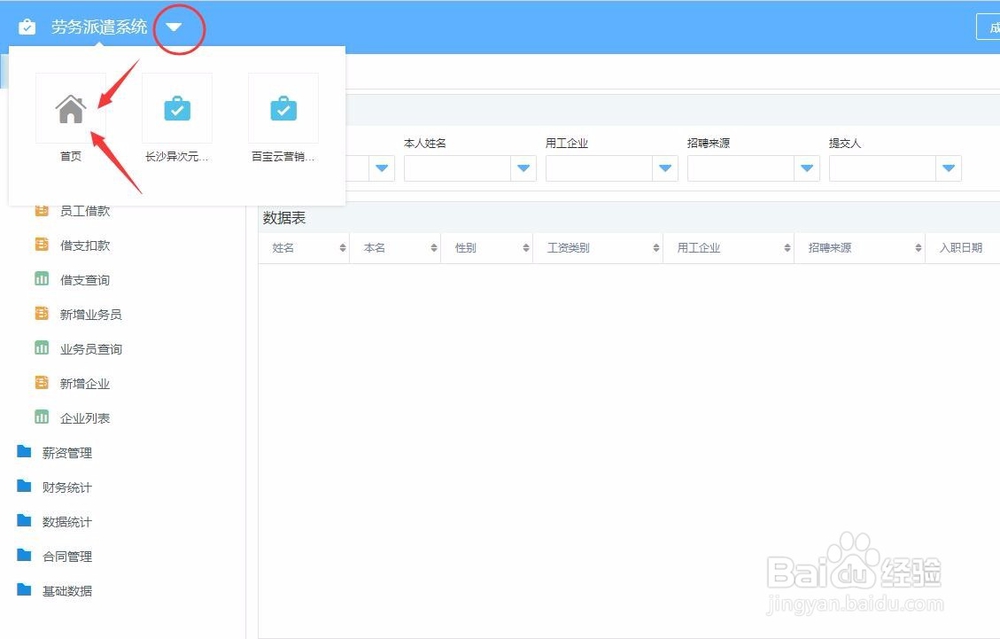Open the 新增企业 form icon
Image resolution: width=1000 pixels, height=639 pixels.
point(40,383)
